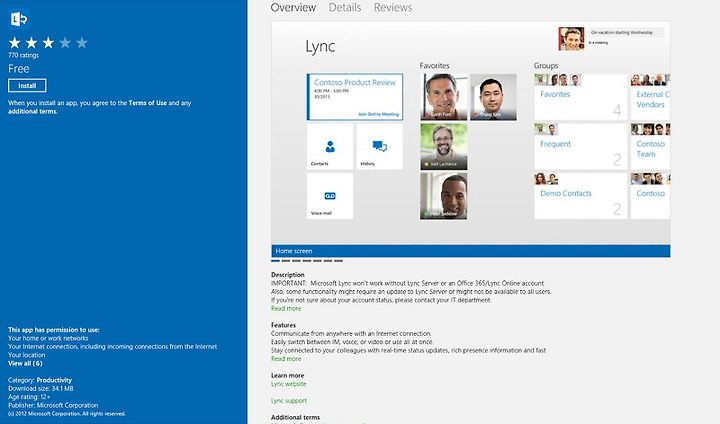Click the Groups heading in screenshot

tap(546, 66)
